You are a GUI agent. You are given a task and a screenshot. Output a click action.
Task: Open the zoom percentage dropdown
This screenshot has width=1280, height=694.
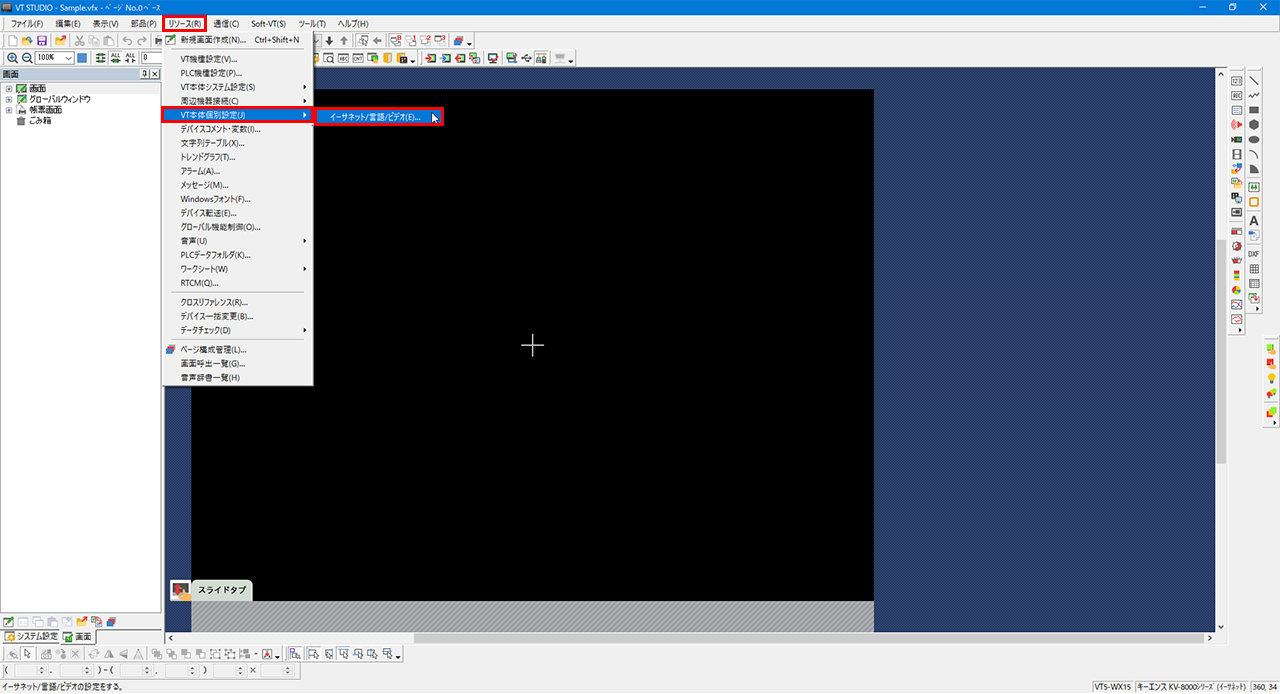click(68, 58)
